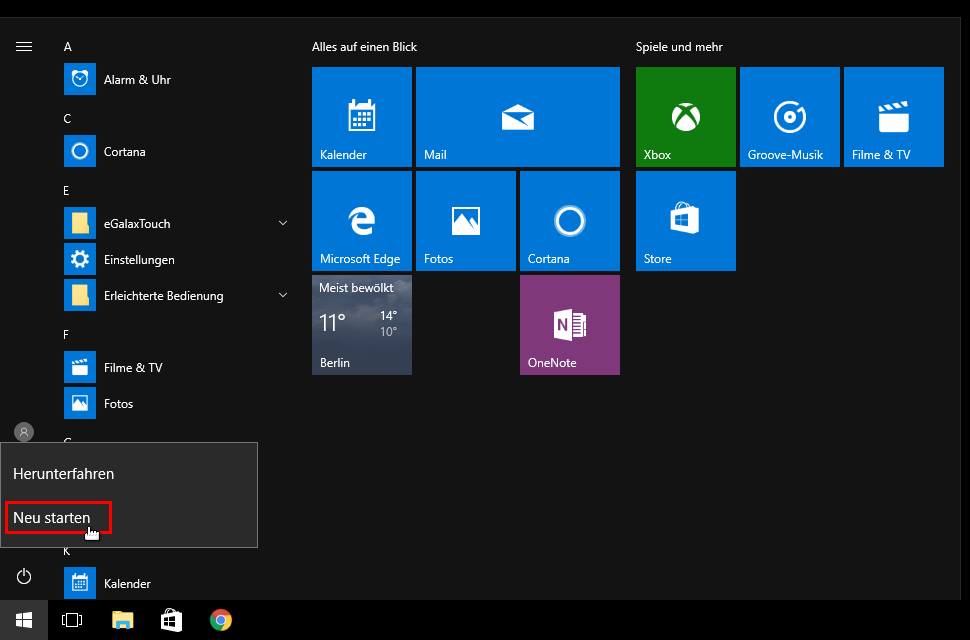Click the letter F group header

pyautogui.click(x=66, y=335)
